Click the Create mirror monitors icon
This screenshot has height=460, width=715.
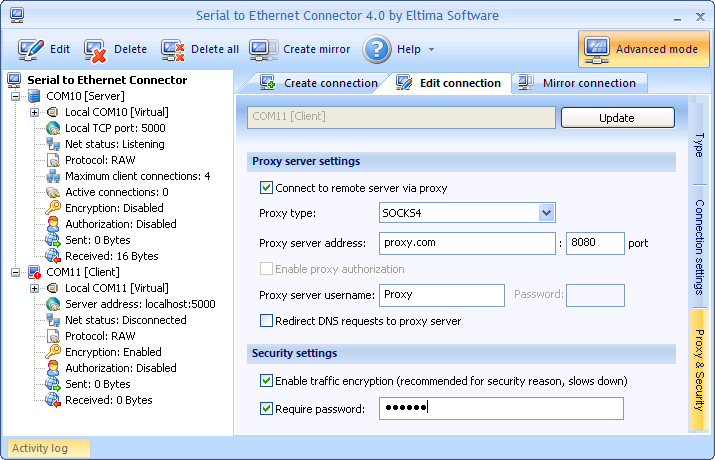(263, 50)
